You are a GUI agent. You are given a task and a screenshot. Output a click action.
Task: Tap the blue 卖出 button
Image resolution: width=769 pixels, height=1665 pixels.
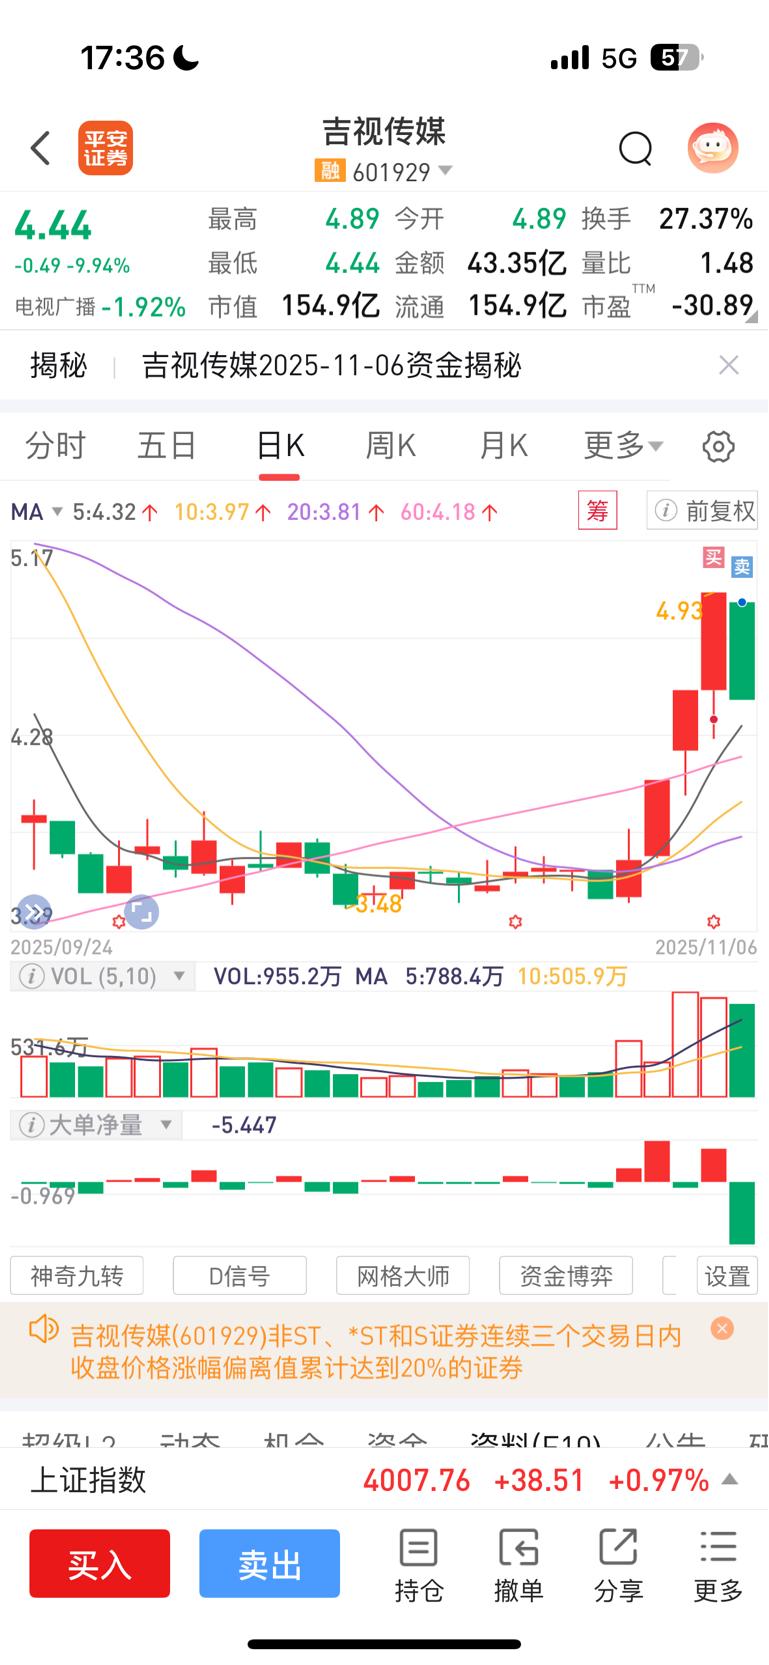click(269, 1563)
